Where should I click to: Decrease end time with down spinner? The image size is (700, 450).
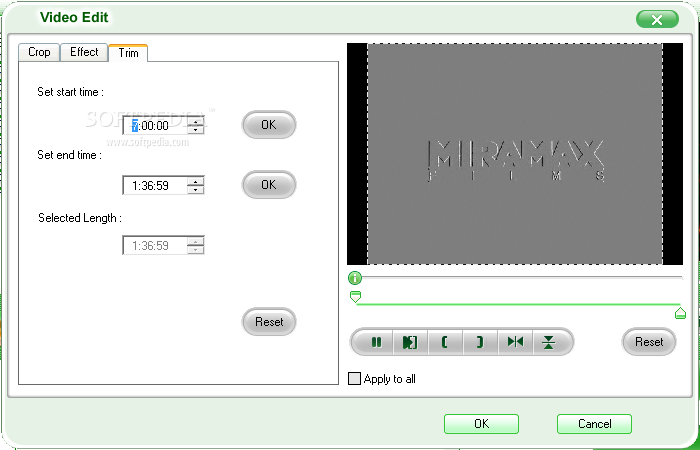(x=196, y=190)
